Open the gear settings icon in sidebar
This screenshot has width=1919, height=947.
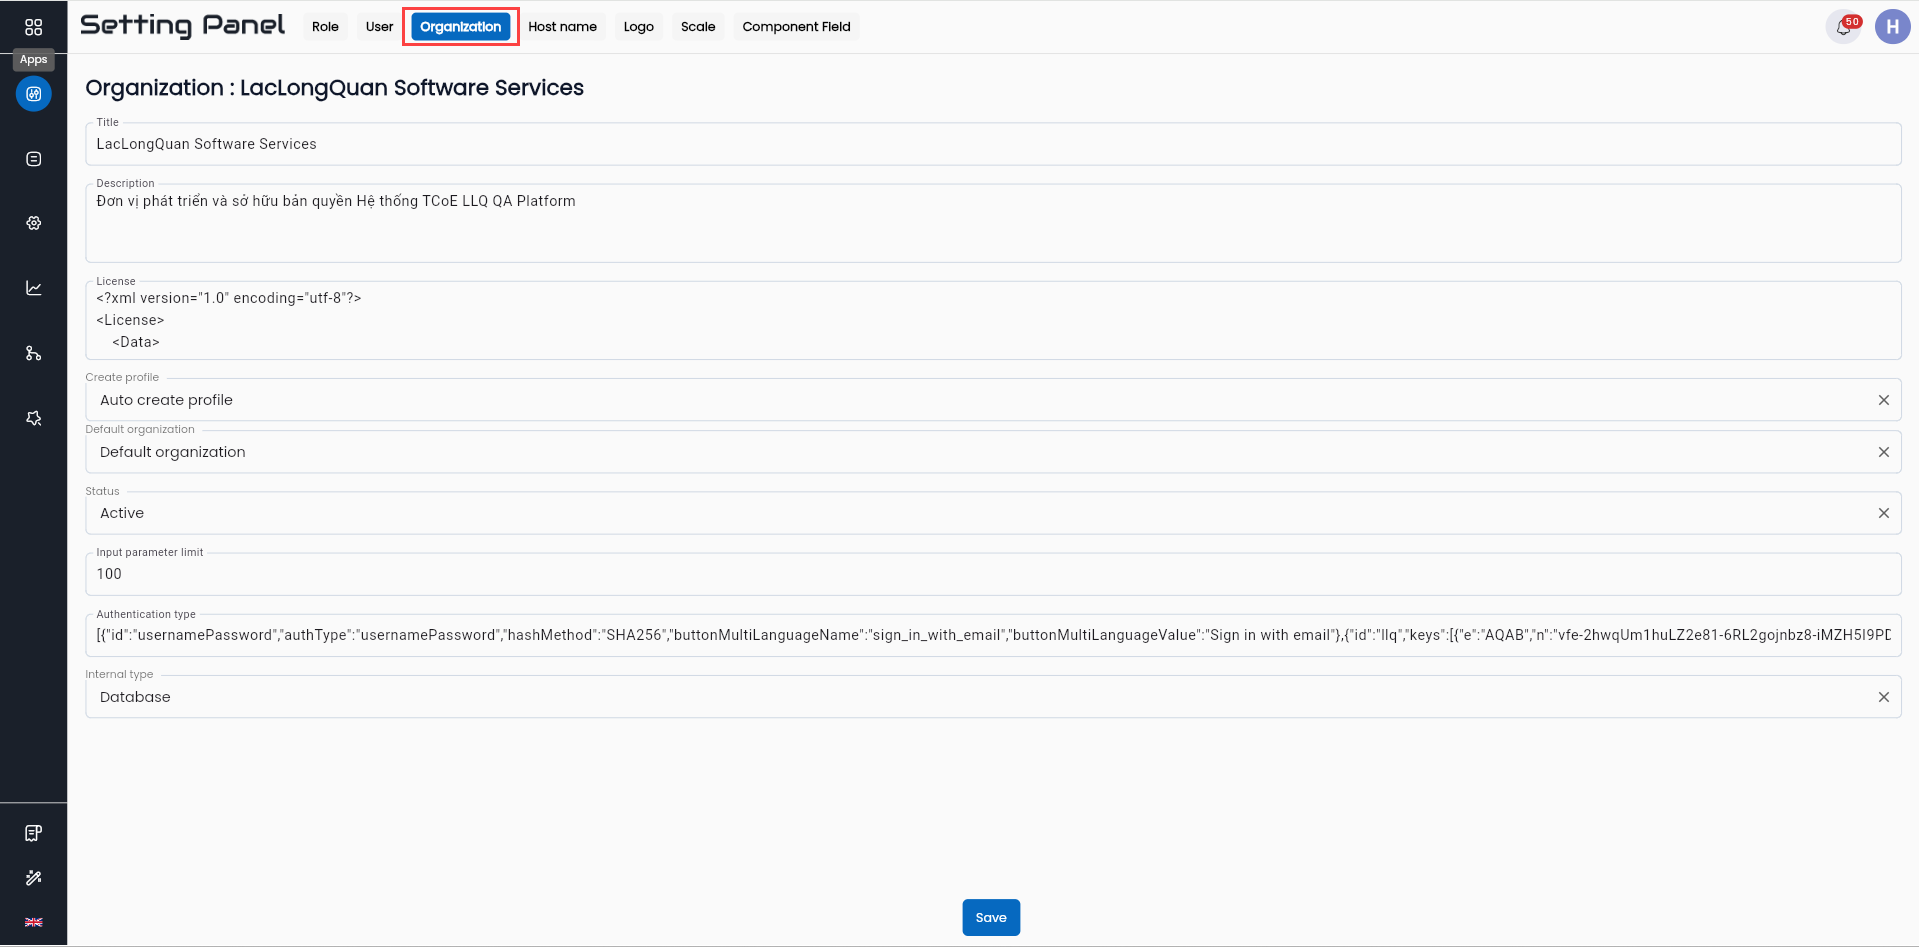point(33,223)
